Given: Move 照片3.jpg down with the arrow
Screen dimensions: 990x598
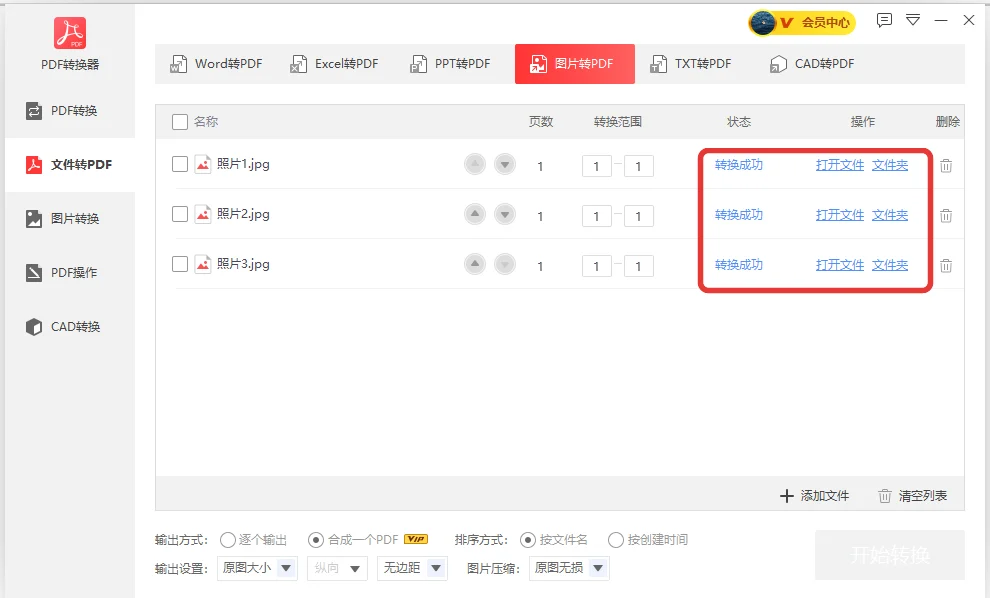Looking at the screenshot, I should coord(505,264).
